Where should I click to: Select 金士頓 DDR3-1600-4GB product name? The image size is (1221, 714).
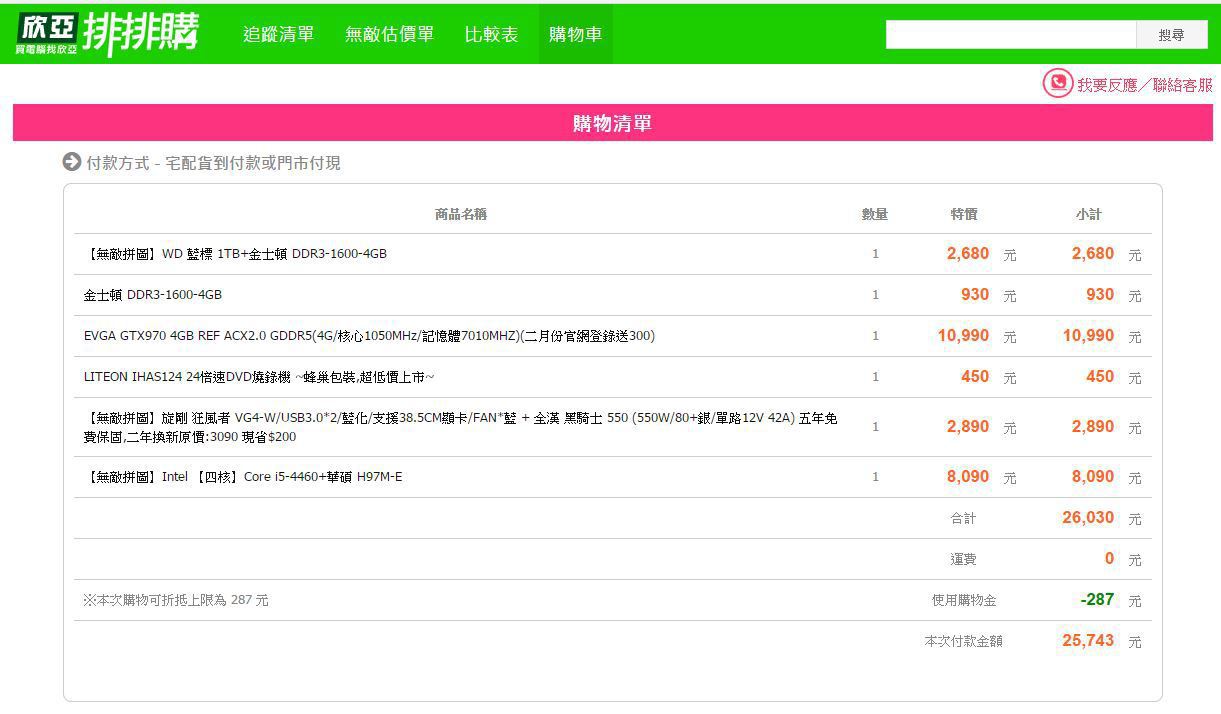coord(153,295)
